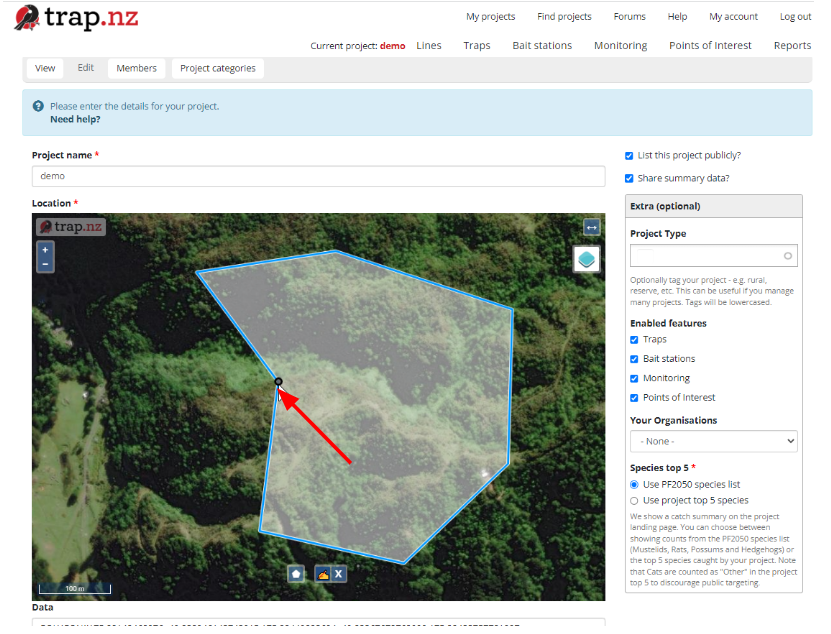
Task: Uncheck the Points of Interest feature checkbox
Action: click(x=634, y=398)
